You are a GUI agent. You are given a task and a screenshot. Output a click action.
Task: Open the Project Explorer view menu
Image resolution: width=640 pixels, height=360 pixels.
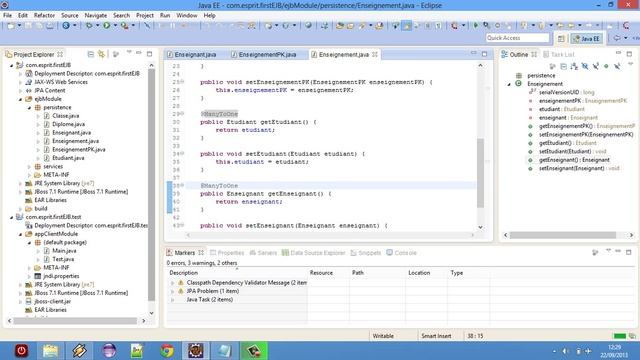(129, 53)
